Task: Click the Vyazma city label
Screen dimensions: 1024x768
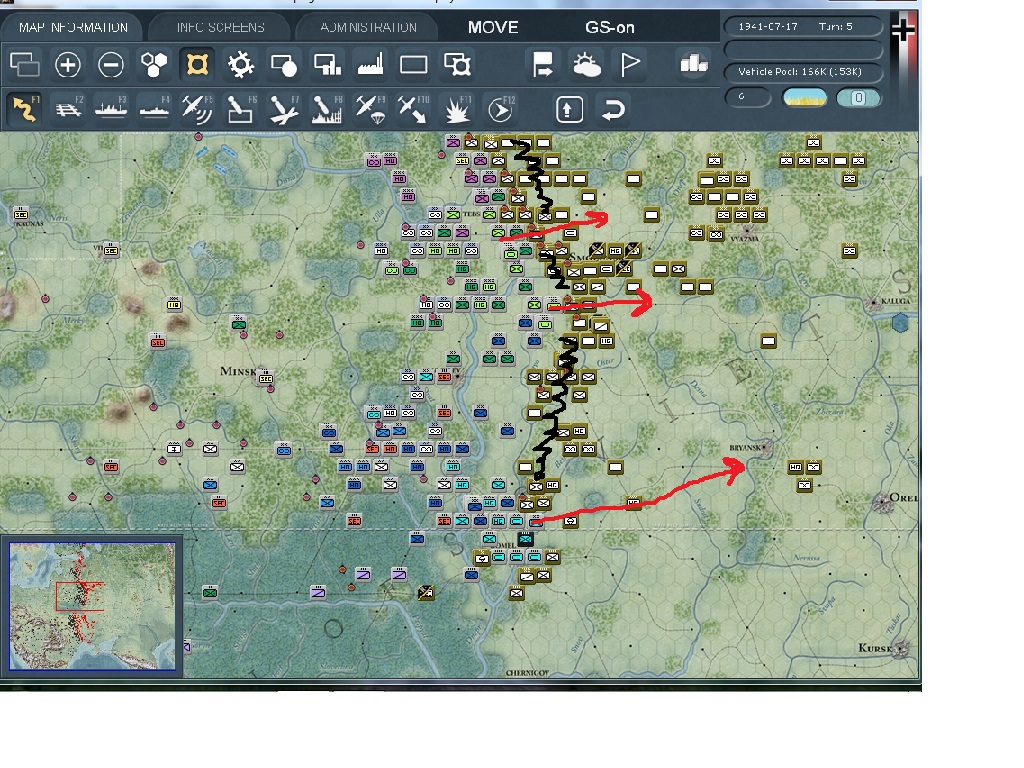Action: point(744,239)
